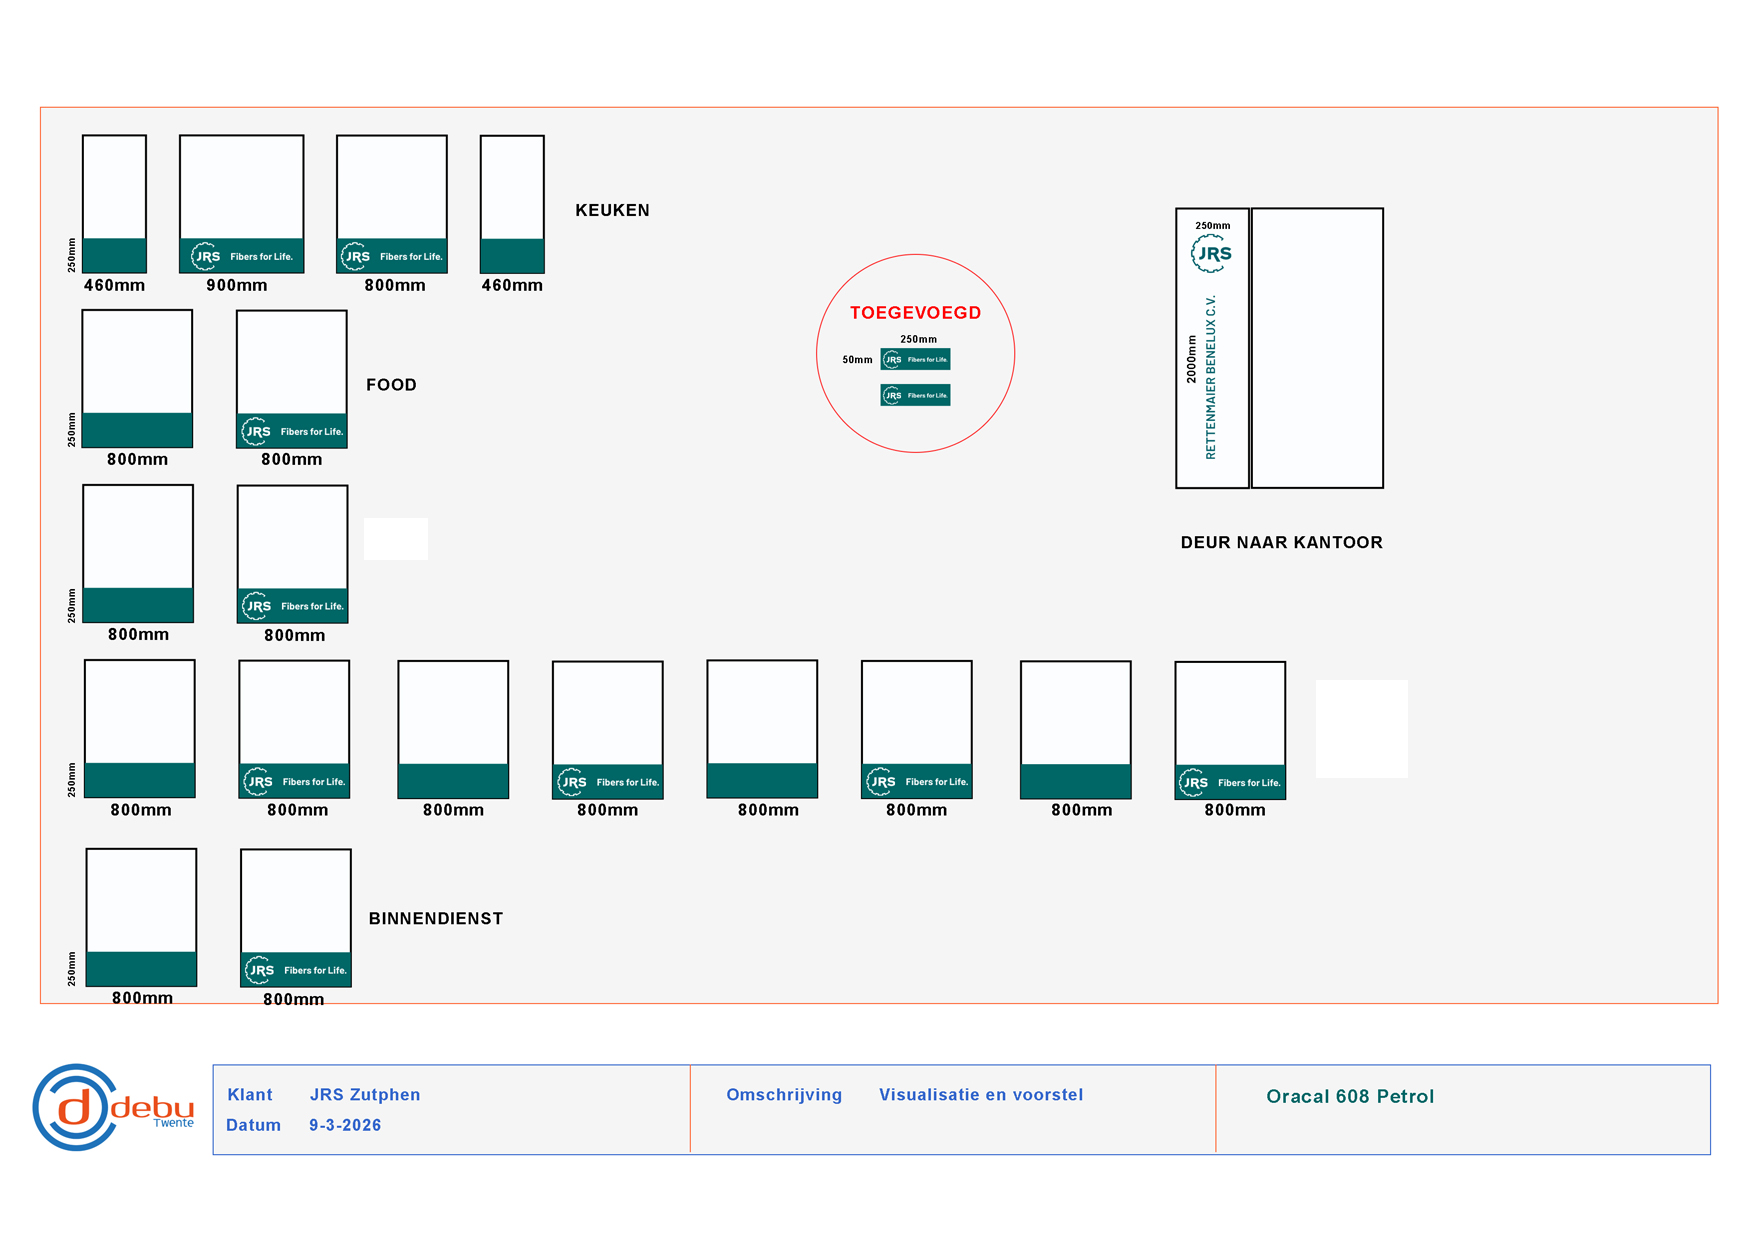Click the DEUR NAAR KANTOOR label
Screen dimensions: 1748x1237
[1281, 543]
